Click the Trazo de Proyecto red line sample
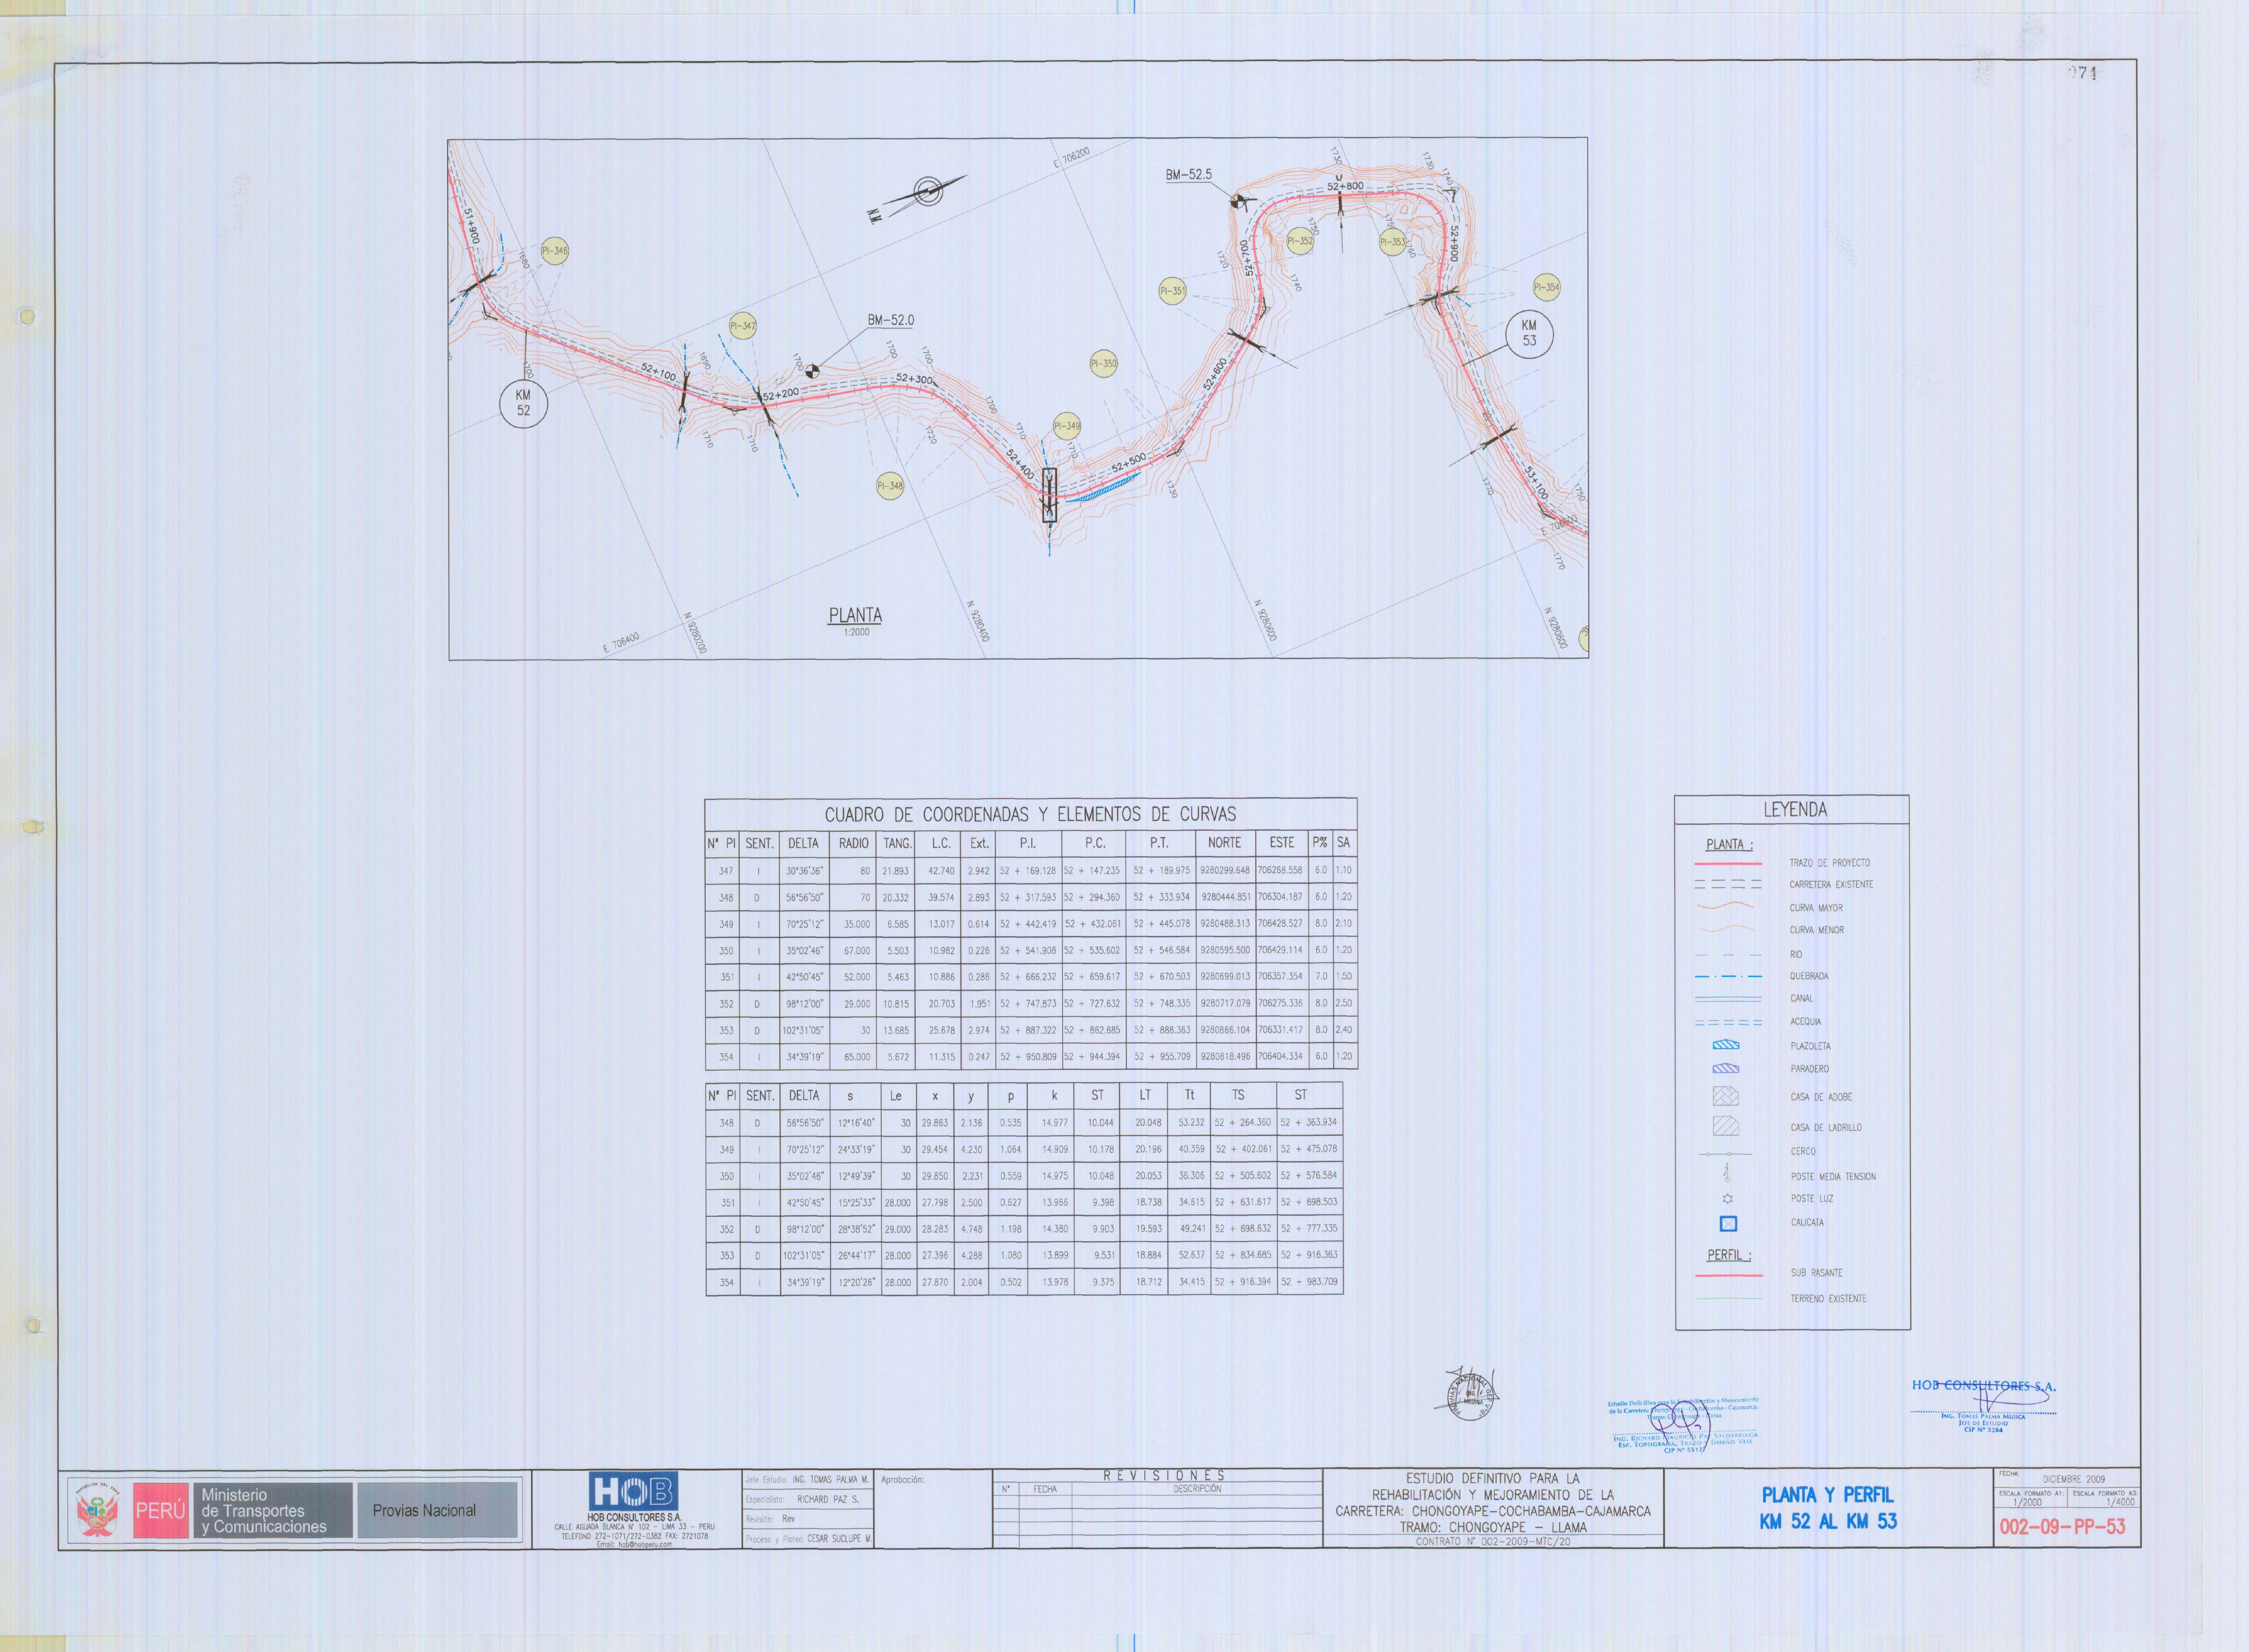 pos(1728,863)
